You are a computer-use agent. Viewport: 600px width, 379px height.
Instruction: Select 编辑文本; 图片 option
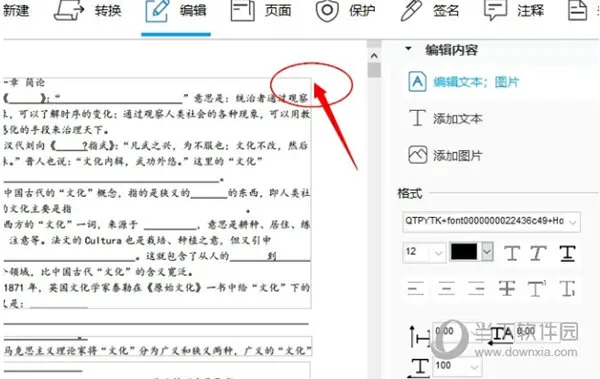[x=476, y=82]
